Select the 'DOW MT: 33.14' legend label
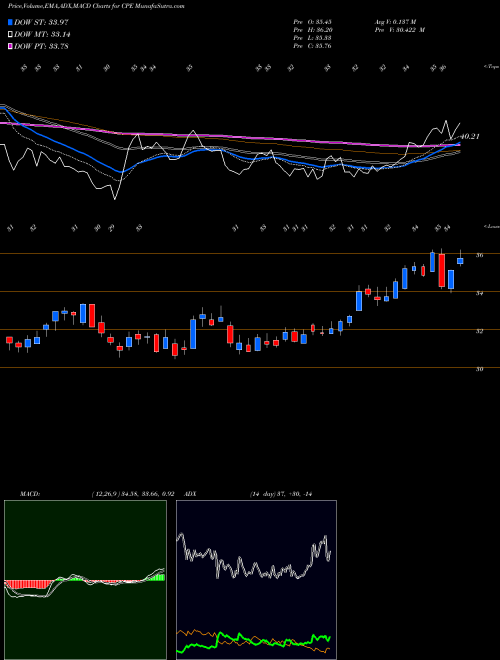 coord(42,35)
